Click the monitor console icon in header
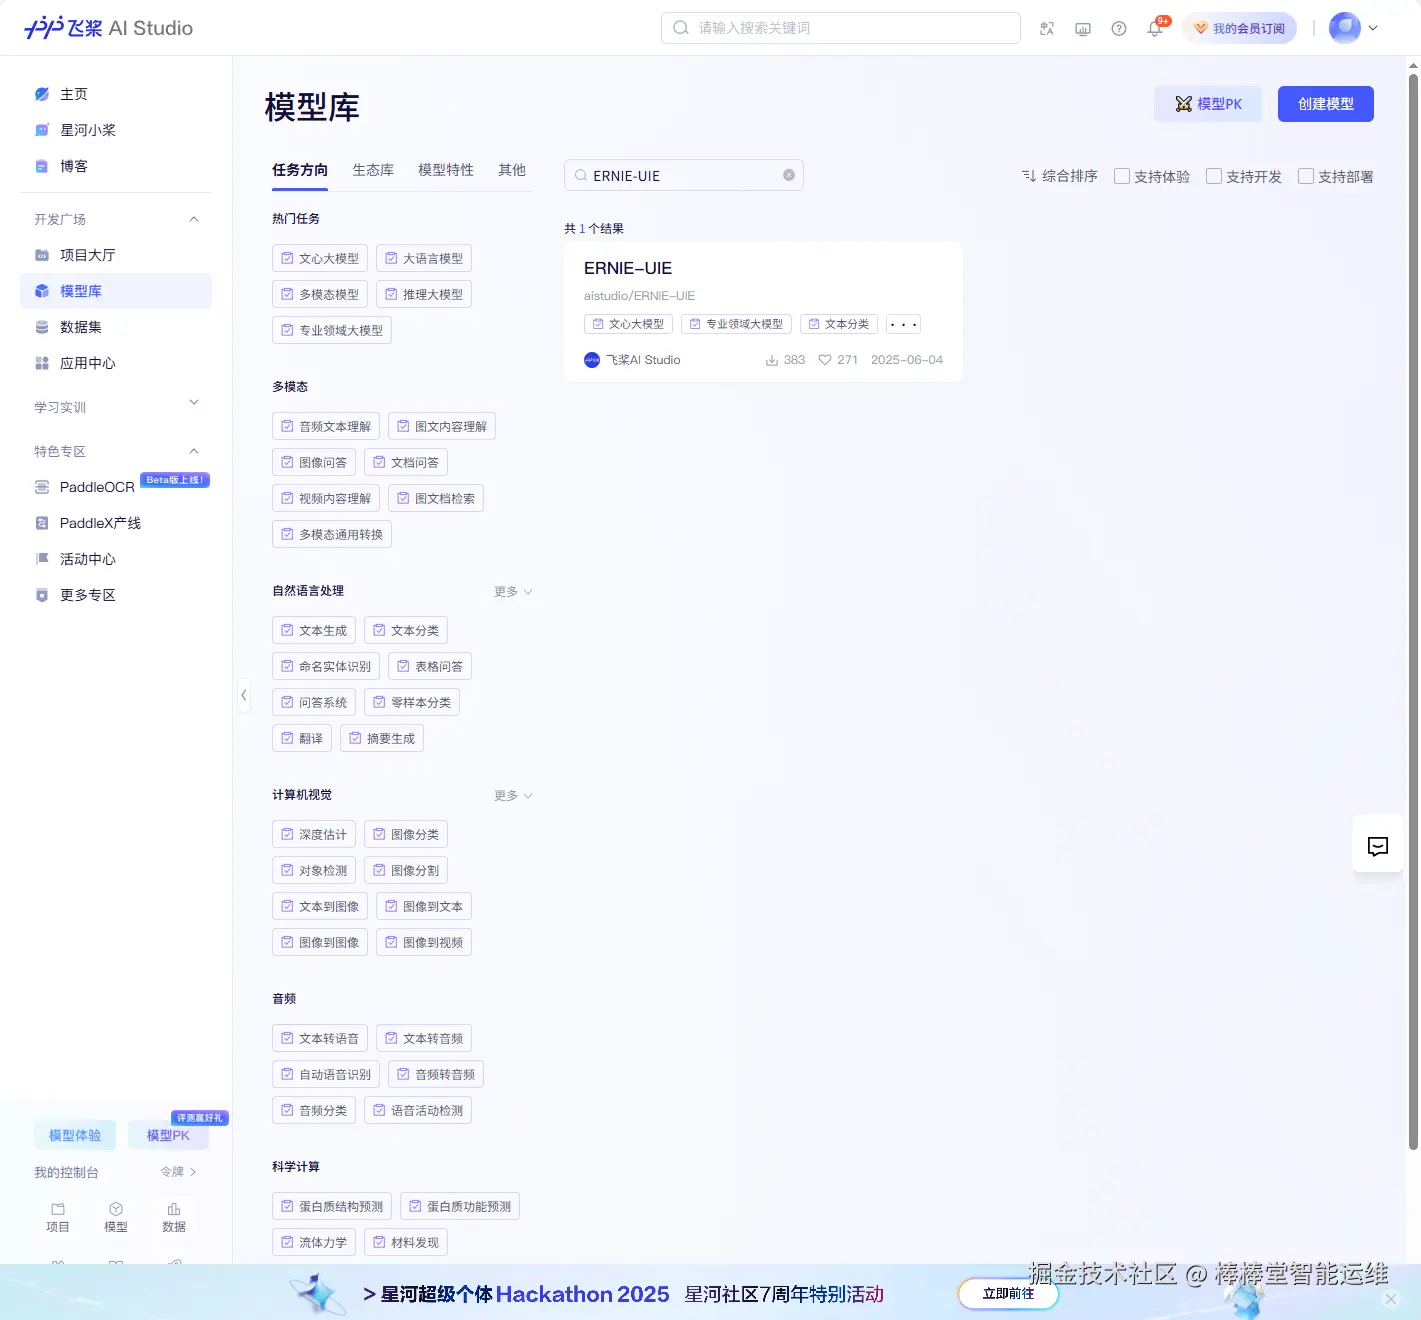The width and height of the screenshot is (1421, 1320). (1083, 29)
